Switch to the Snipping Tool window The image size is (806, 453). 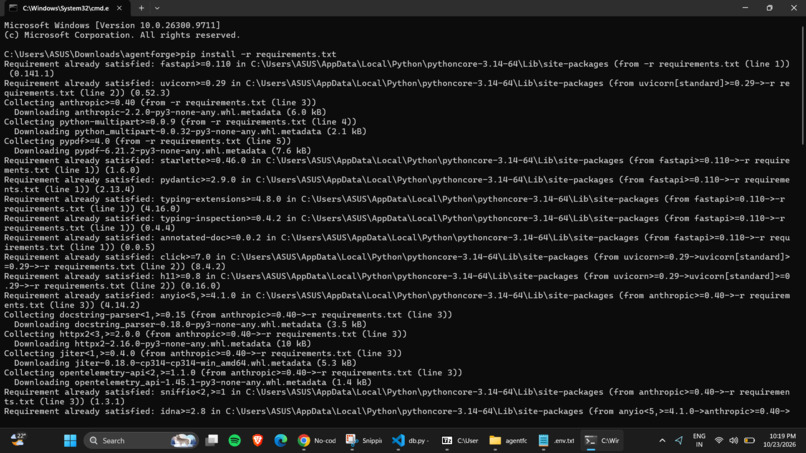click(x=364, y=441)
